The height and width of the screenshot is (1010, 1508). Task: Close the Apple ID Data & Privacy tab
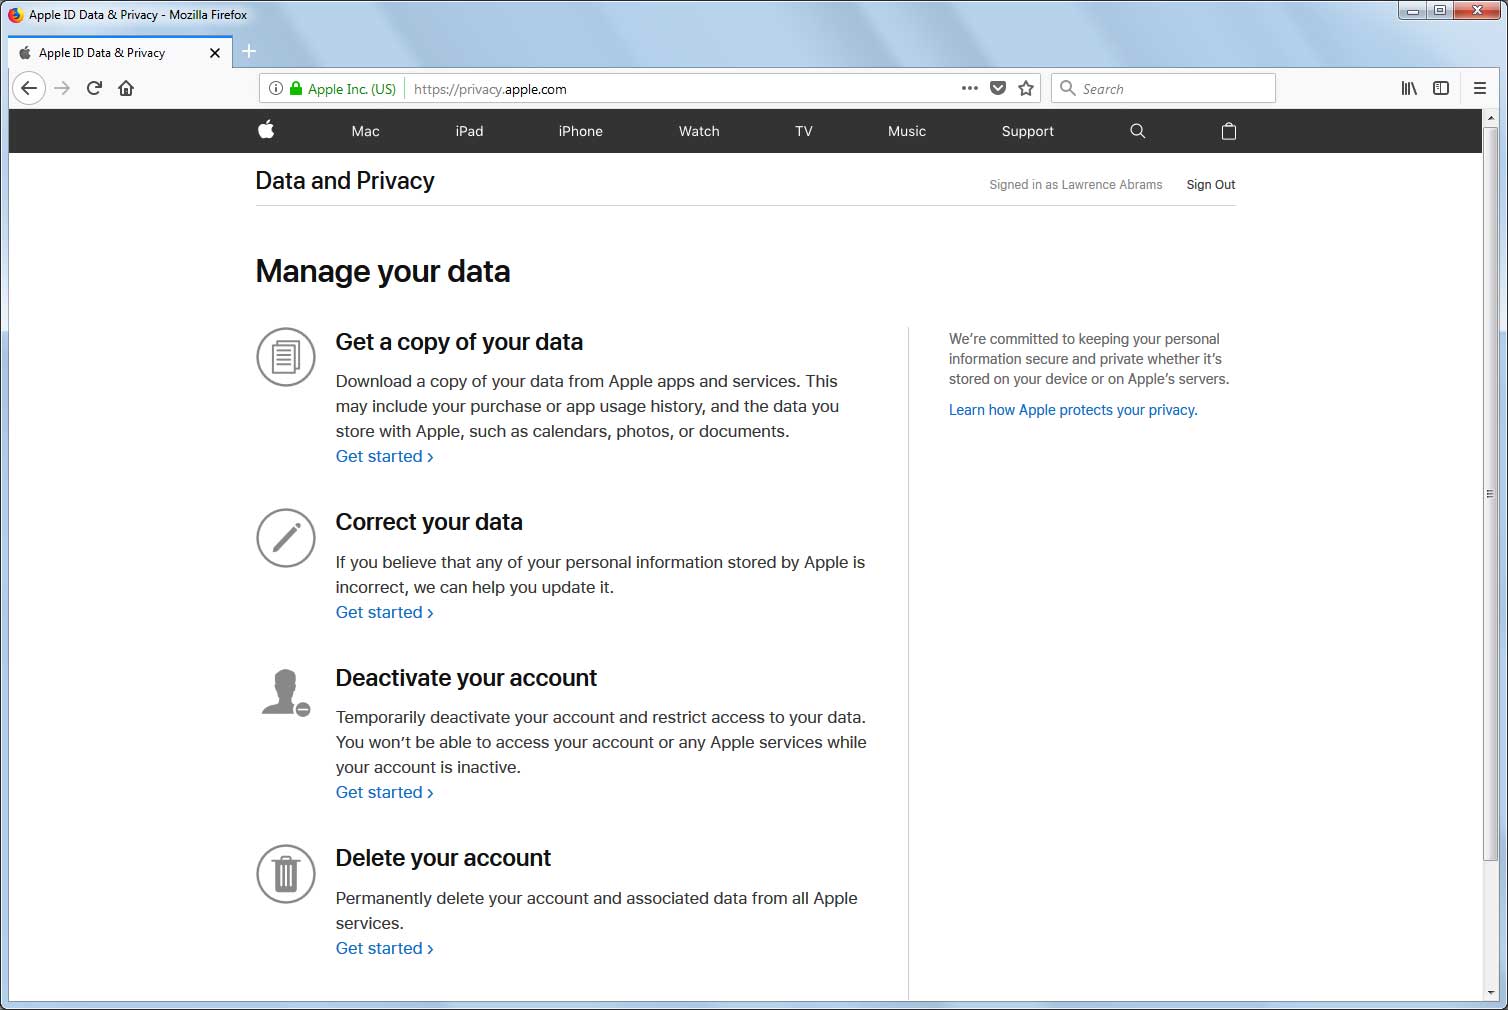click(x=214, y=53)
